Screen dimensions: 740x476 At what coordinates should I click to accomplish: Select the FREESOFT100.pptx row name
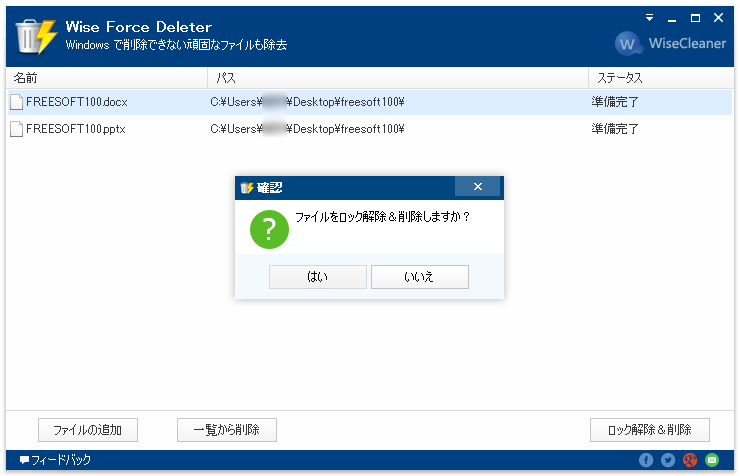click(x=76, y=129)
